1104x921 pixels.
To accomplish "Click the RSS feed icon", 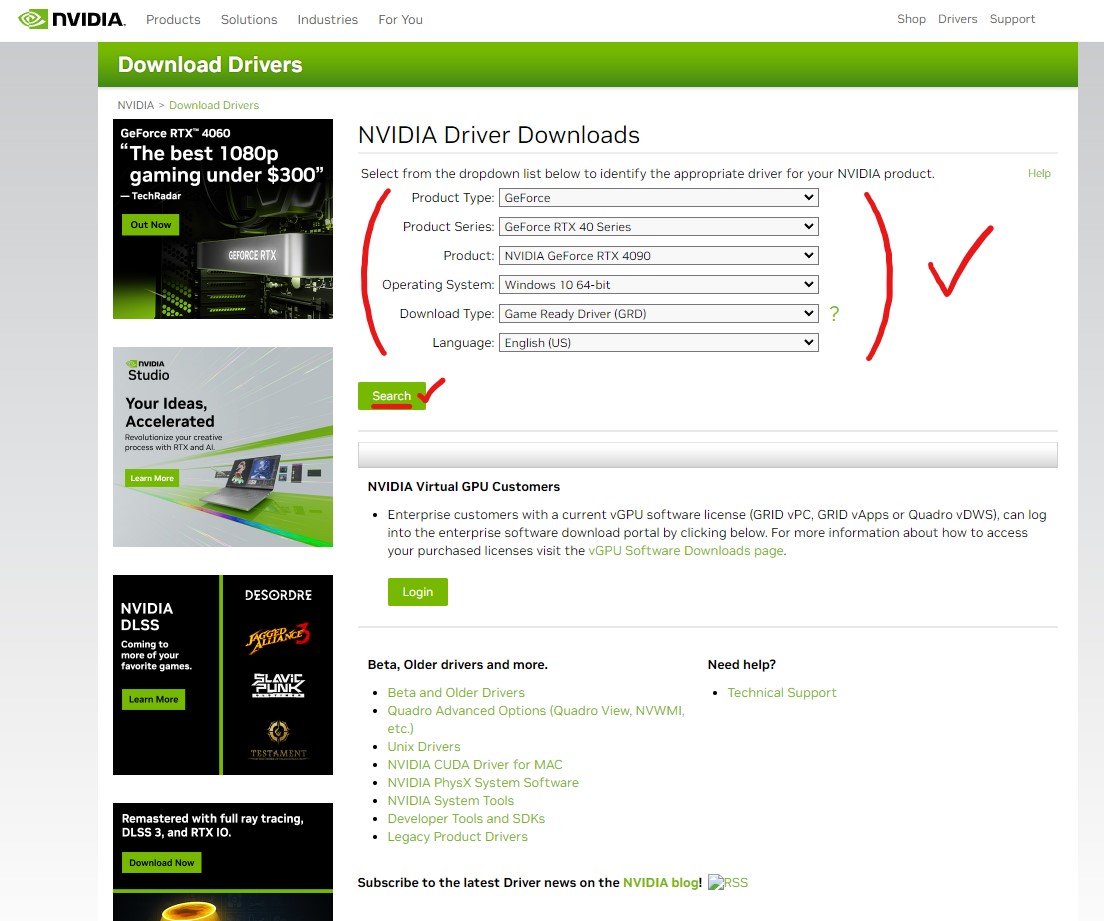I will click(728, 883).
